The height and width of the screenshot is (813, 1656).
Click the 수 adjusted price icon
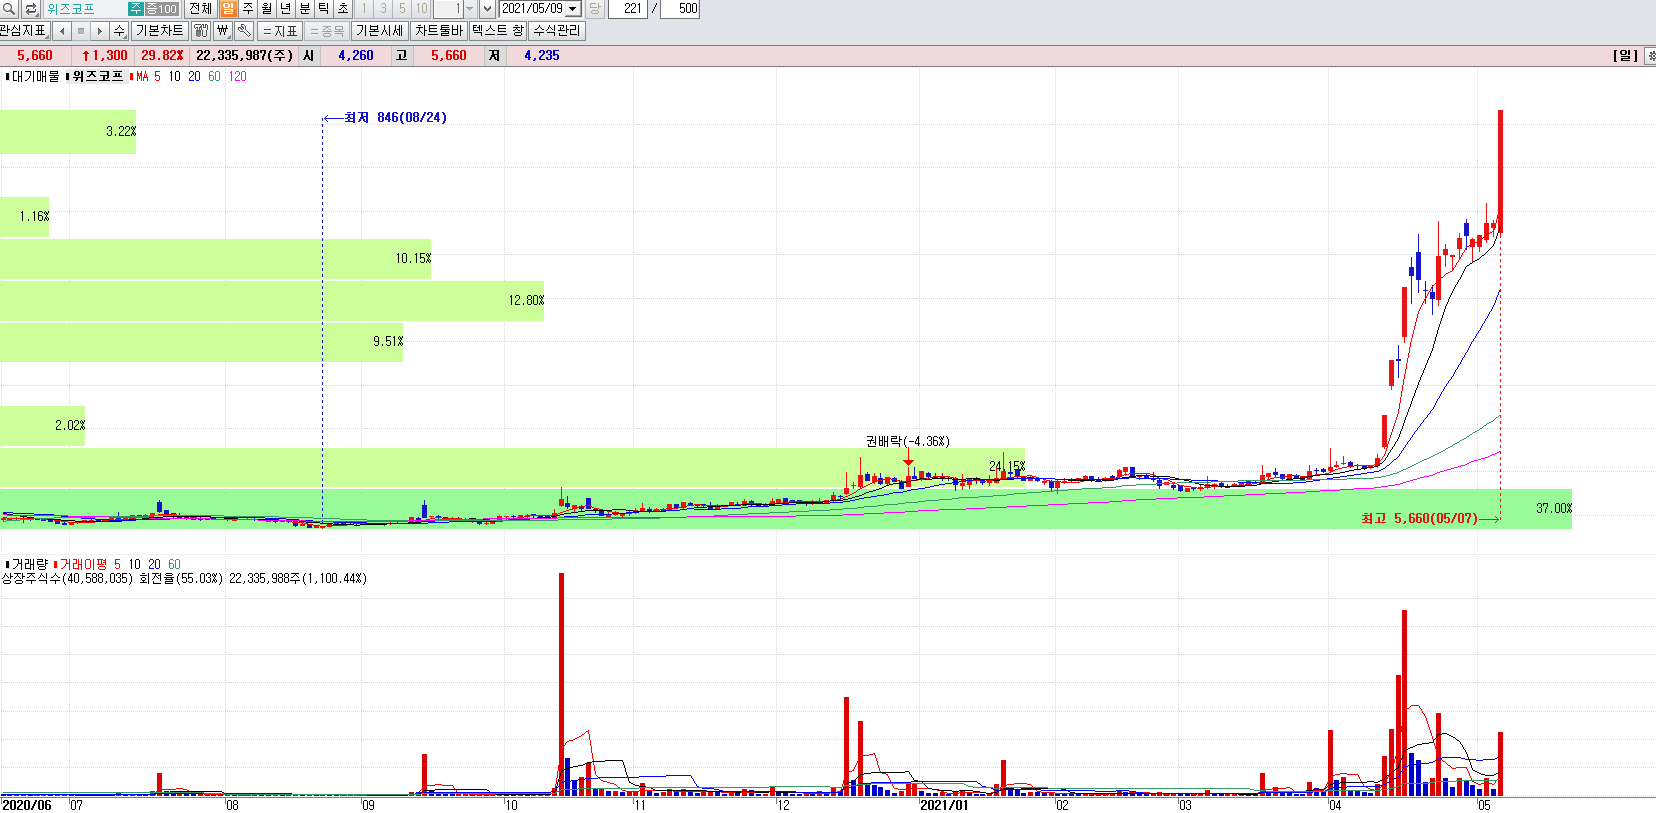pyautogui.click(x=119, y=31)
